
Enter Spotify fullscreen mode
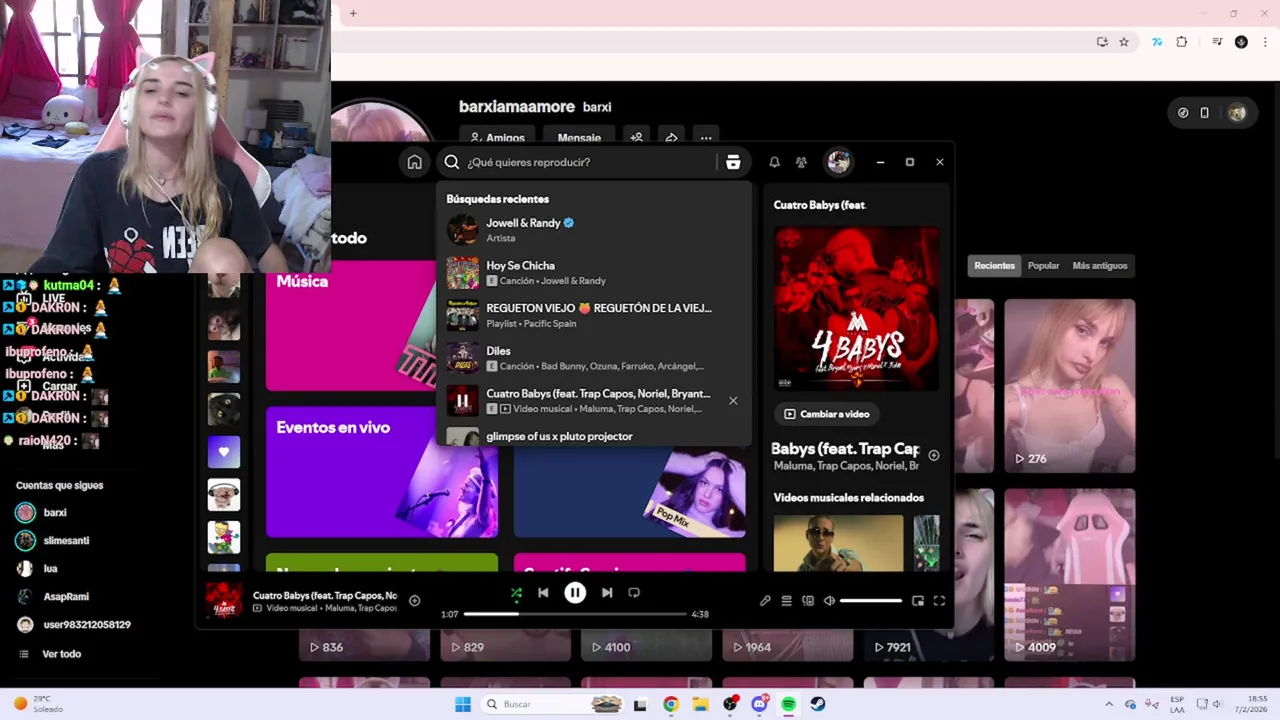click(x=939, y=601)
